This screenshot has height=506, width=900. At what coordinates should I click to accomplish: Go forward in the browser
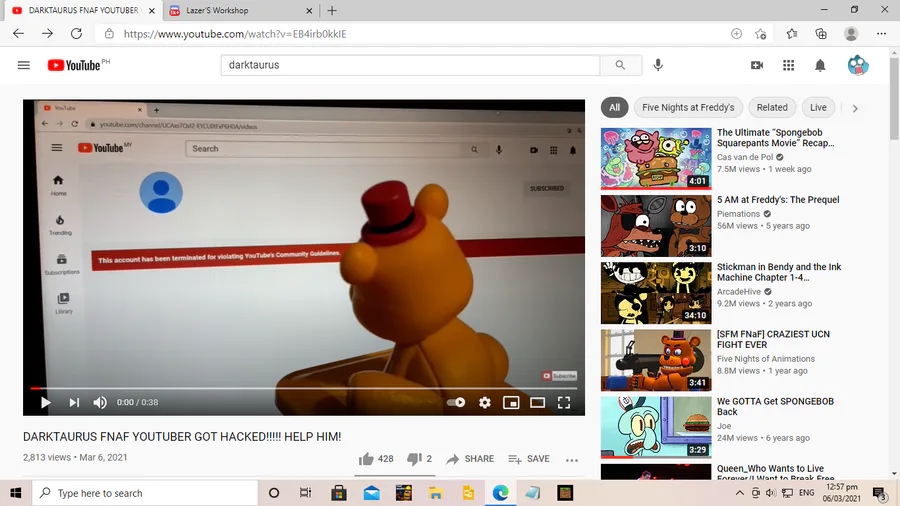click(x=48, y=34)
